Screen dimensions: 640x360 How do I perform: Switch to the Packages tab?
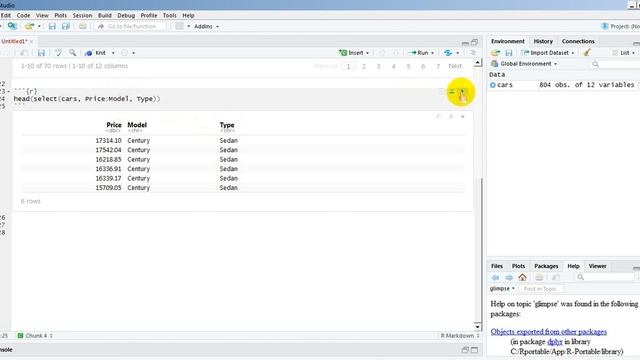tap(546, 266)
